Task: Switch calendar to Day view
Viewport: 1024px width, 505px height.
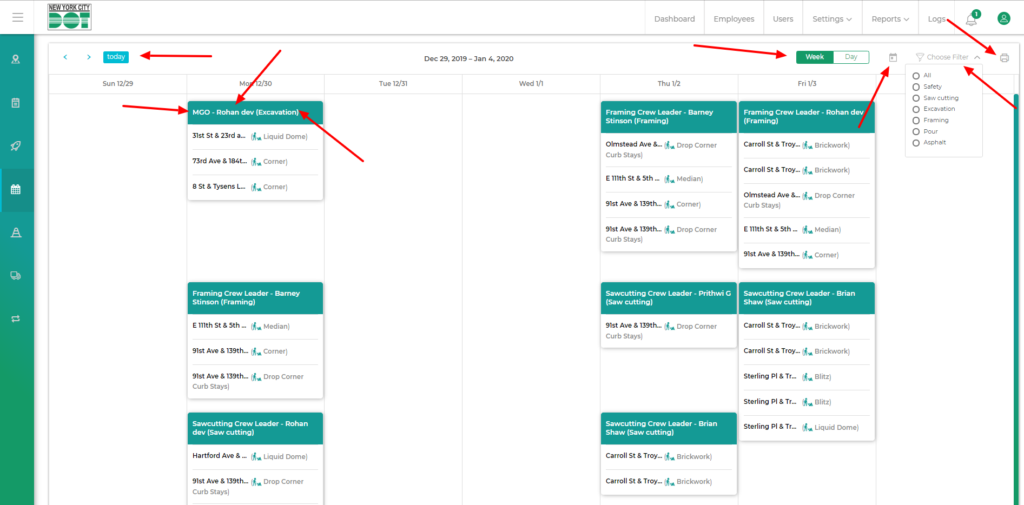Action: (851, 57)
